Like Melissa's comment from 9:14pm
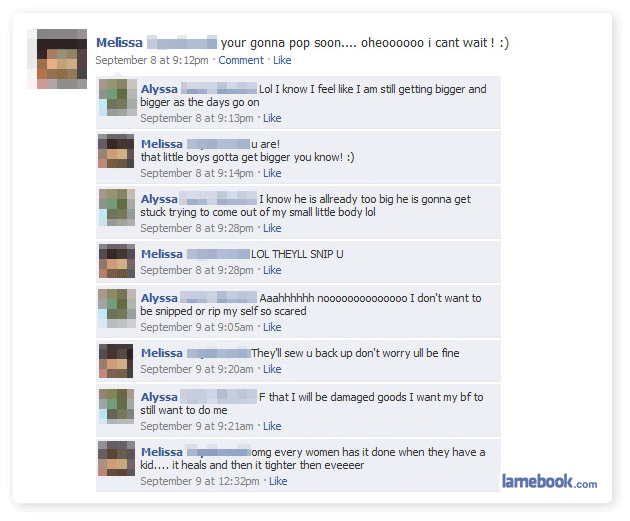 tap(272, 173)
